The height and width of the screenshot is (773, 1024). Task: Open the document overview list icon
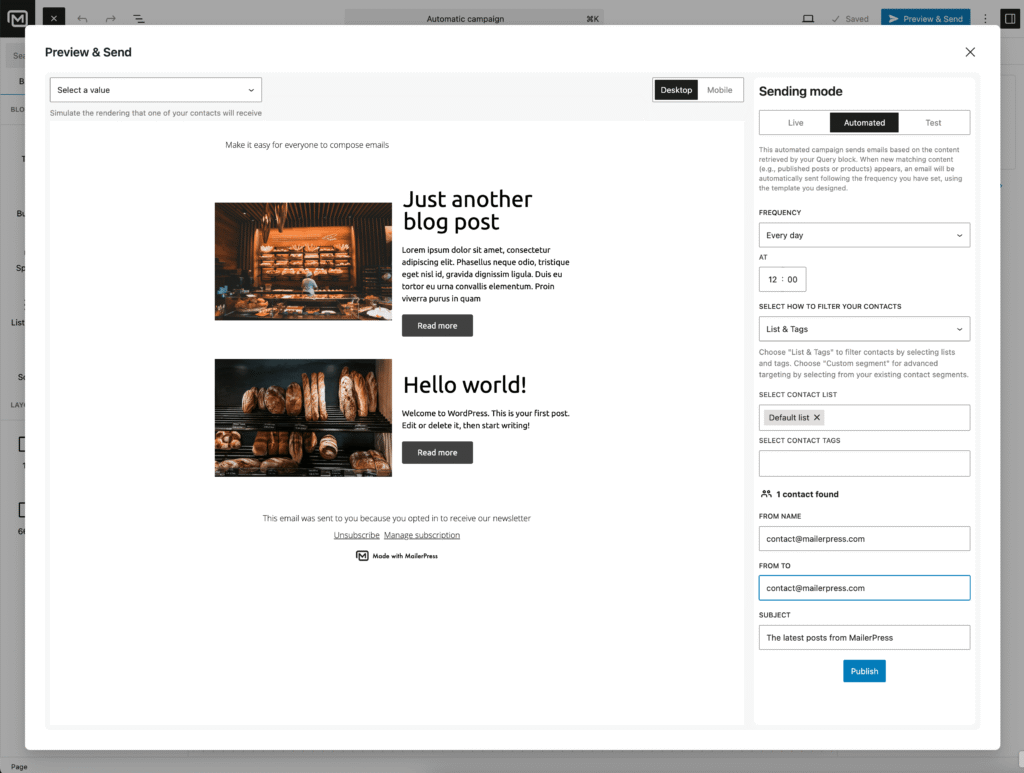pos(138,18)
